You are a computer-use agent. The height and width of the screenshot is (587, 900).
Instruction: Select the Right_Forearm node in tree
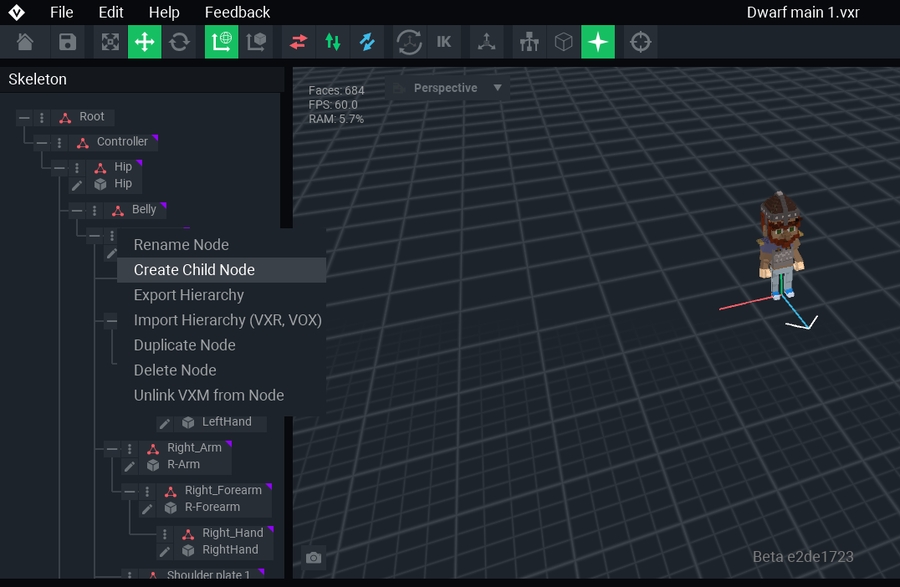223,490
